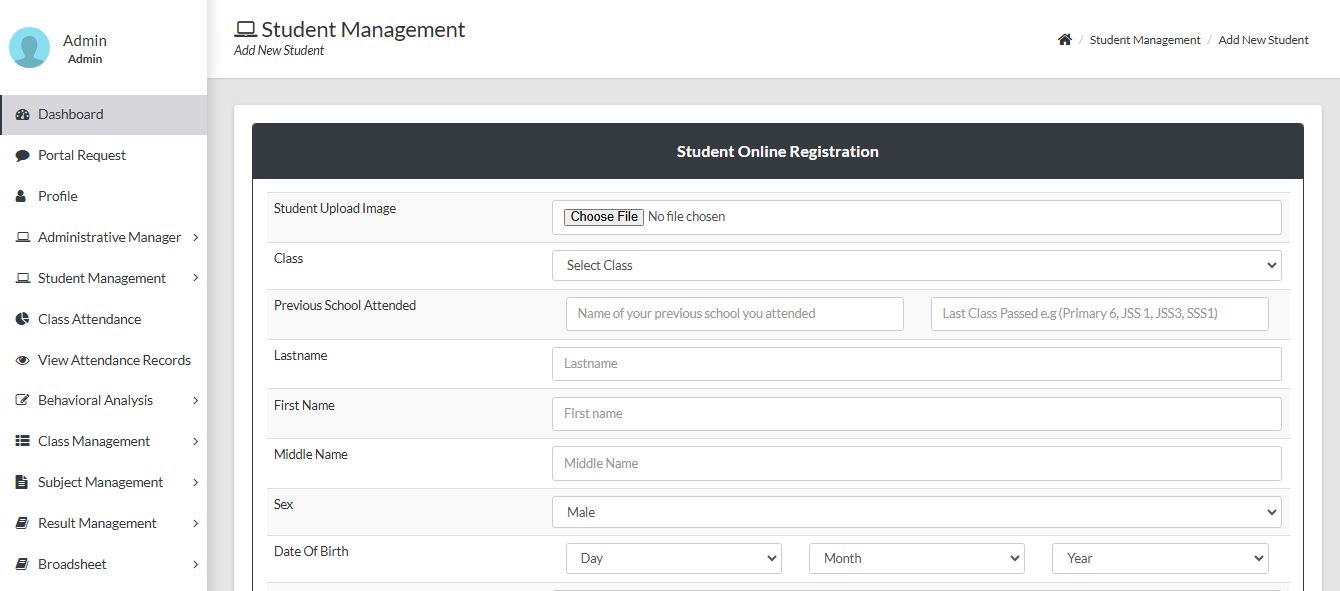Click the Student Management breadcrumb link
The height and width of the screenshot is (591, 1340).
(1144, 40)
